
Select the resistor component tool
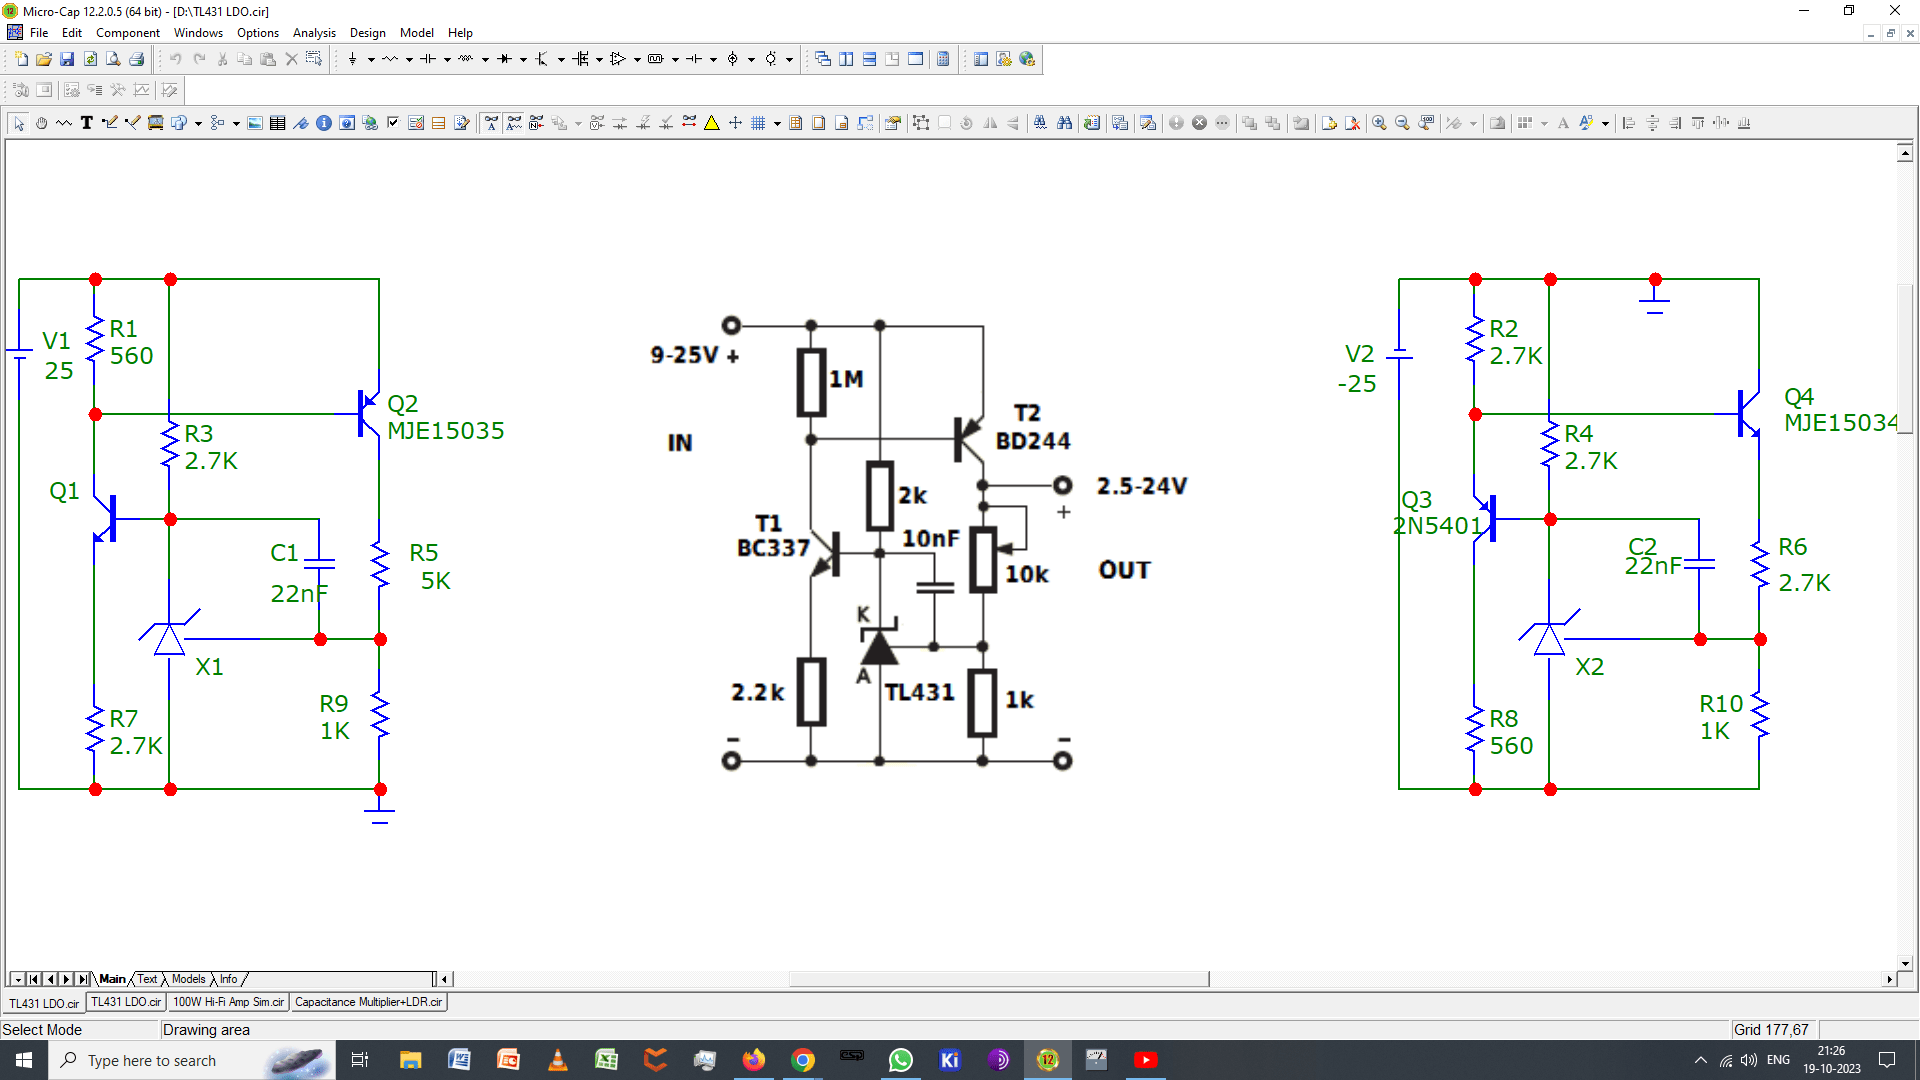point(390,59)
